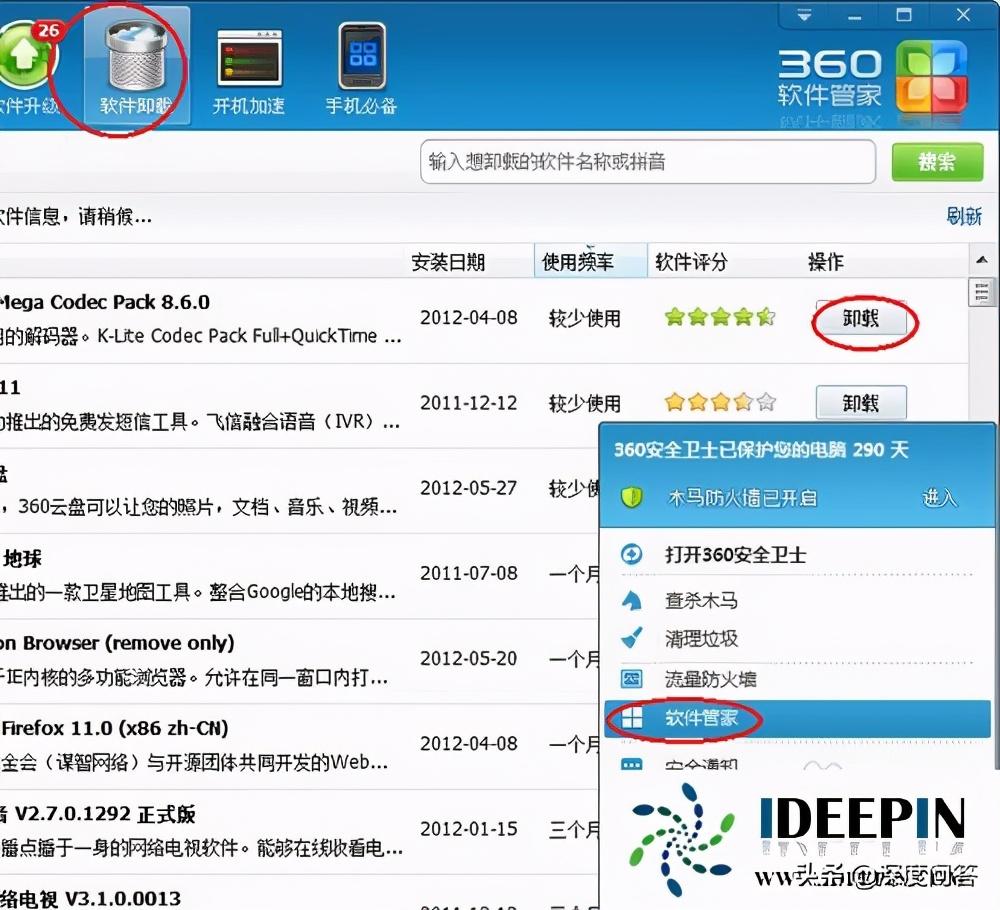The width and height of the screenshot is (1000, 910).
Task: Click the star rating of Mega Codec Pack
Action: pyautogui.click(x=720, y=316)
